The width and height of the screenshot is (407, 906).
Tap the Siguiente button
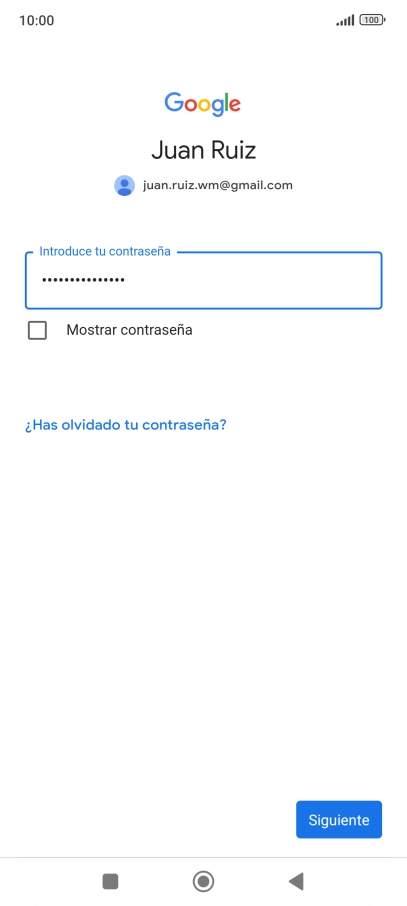[339, 819]
